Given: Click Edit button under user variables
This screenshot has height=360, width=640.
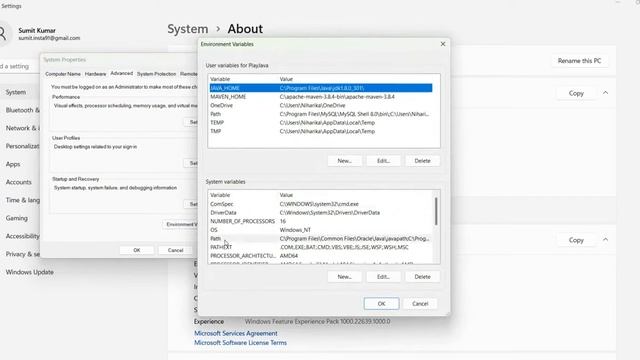Looking at the screenshot, I should pyautogui.click(x=383, y=161).
